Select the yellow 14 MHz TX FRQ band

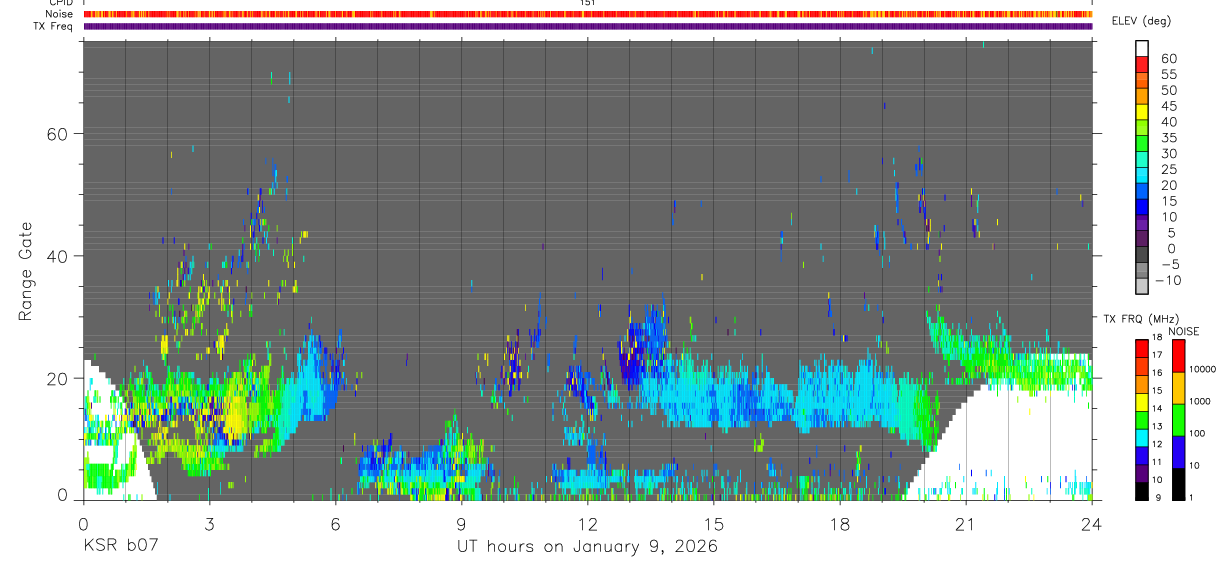click(x=1143, y=401)
